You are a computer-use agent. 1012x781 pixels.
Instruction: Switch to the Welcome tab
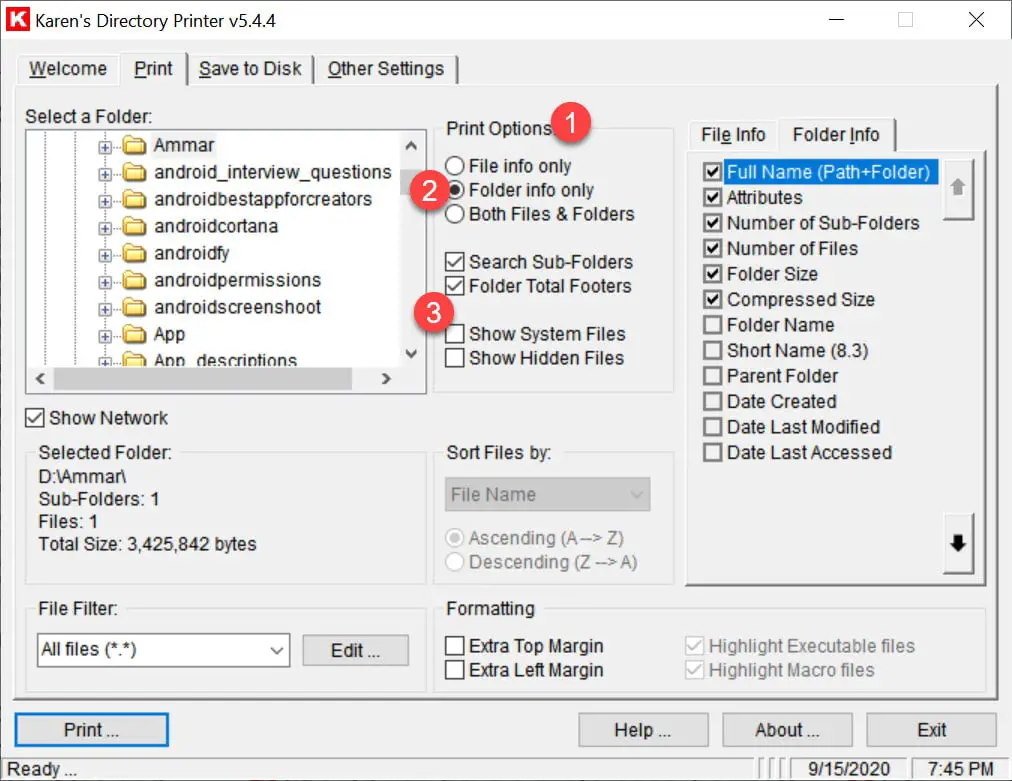(68, 69)
